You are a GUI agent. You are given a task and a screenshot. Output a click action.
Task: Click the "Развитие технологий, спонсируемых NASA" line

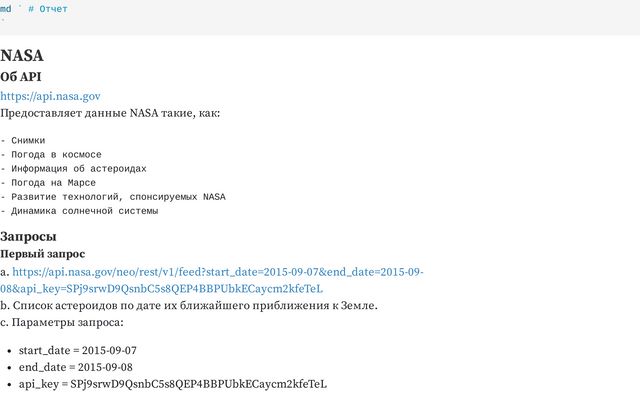click(118, 197)
